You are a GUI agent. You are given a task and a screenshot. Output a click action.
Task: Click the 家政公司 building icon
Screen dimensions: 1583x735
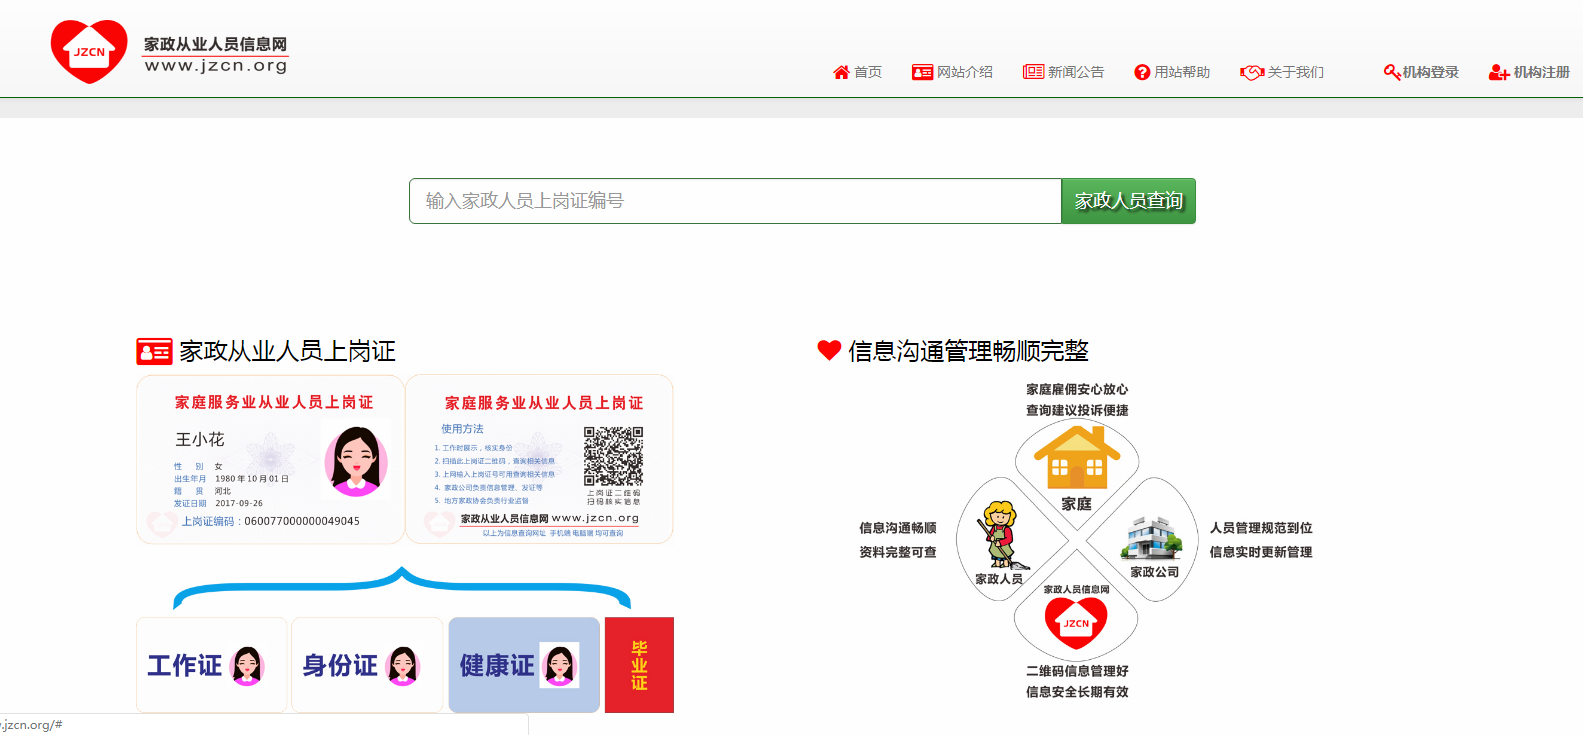pyautogui.click(x=1152, y=538)
